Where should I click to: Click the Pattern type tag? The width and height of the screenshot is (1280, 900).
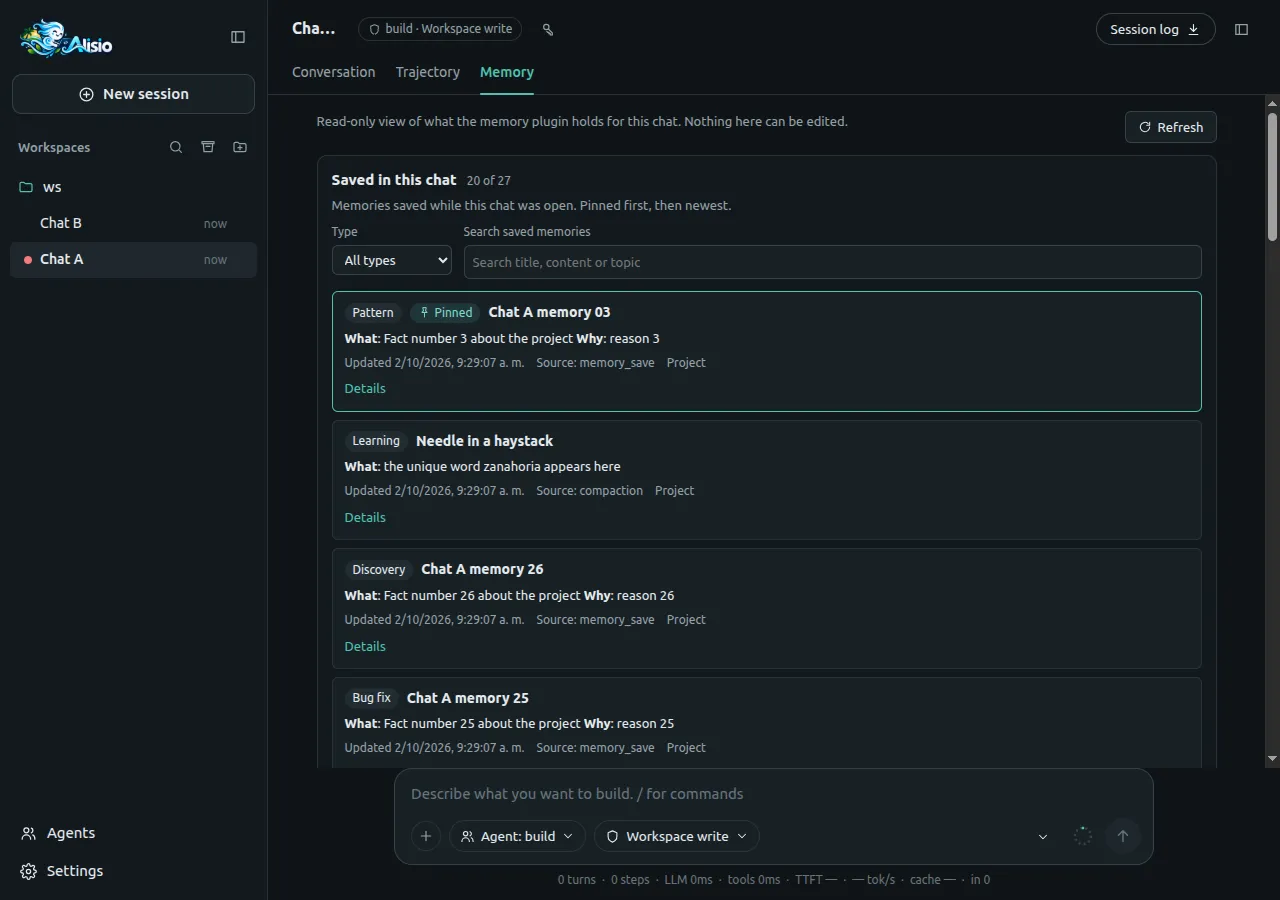373,313
